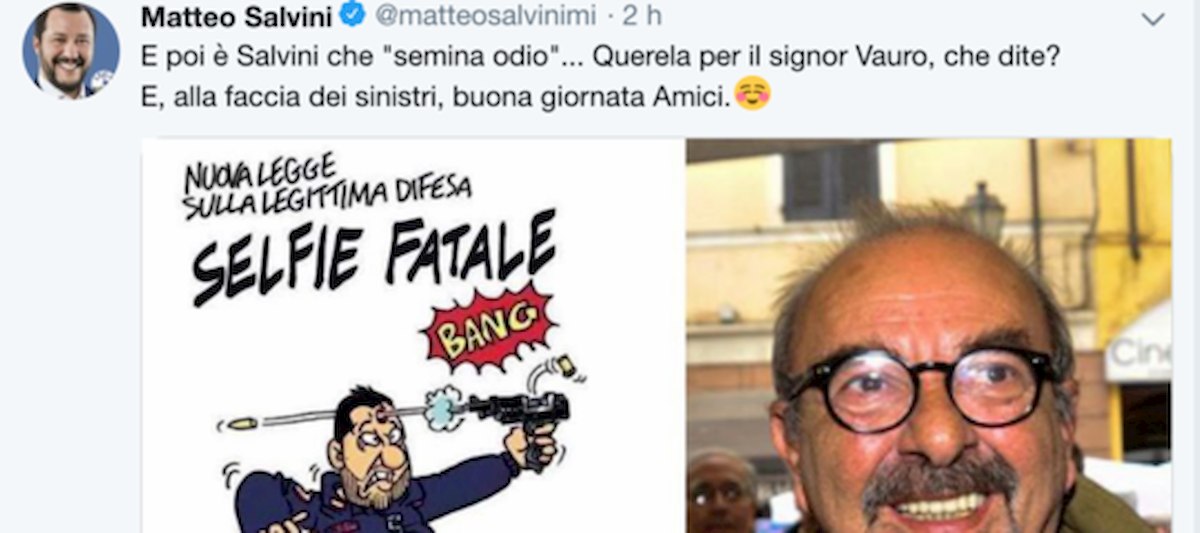Click the blushing emoji in tweet

click(x=753, y=94)
